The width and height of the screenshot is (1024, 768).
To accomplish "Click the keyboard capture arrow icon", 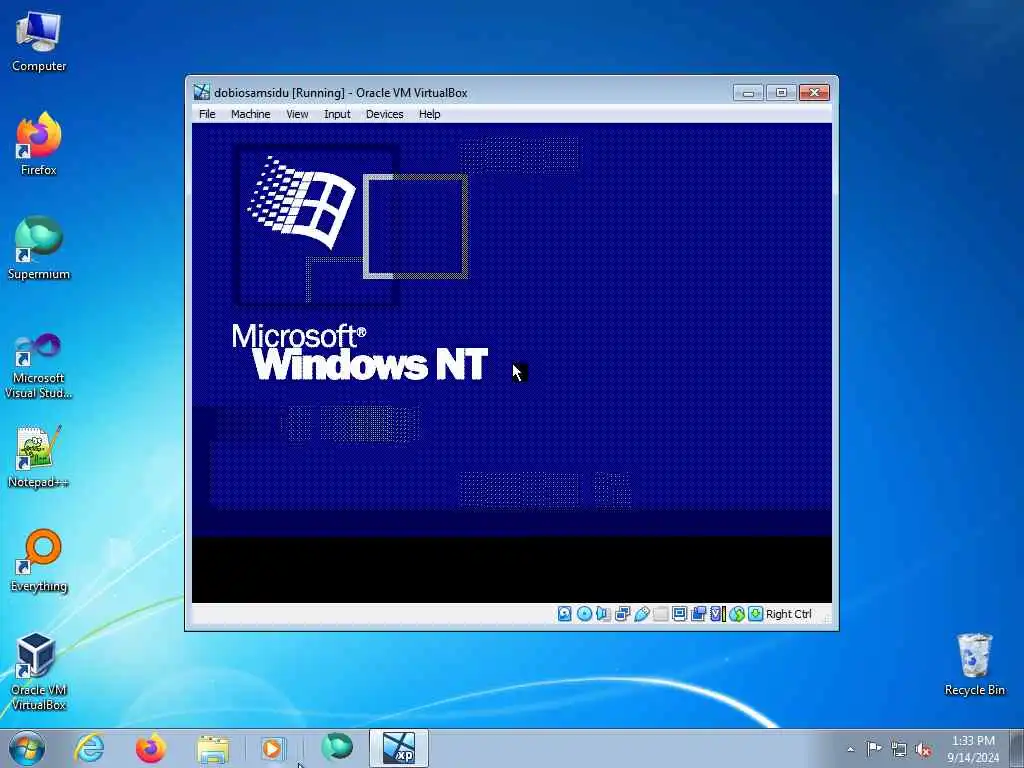I will click(x=756, y=614).
